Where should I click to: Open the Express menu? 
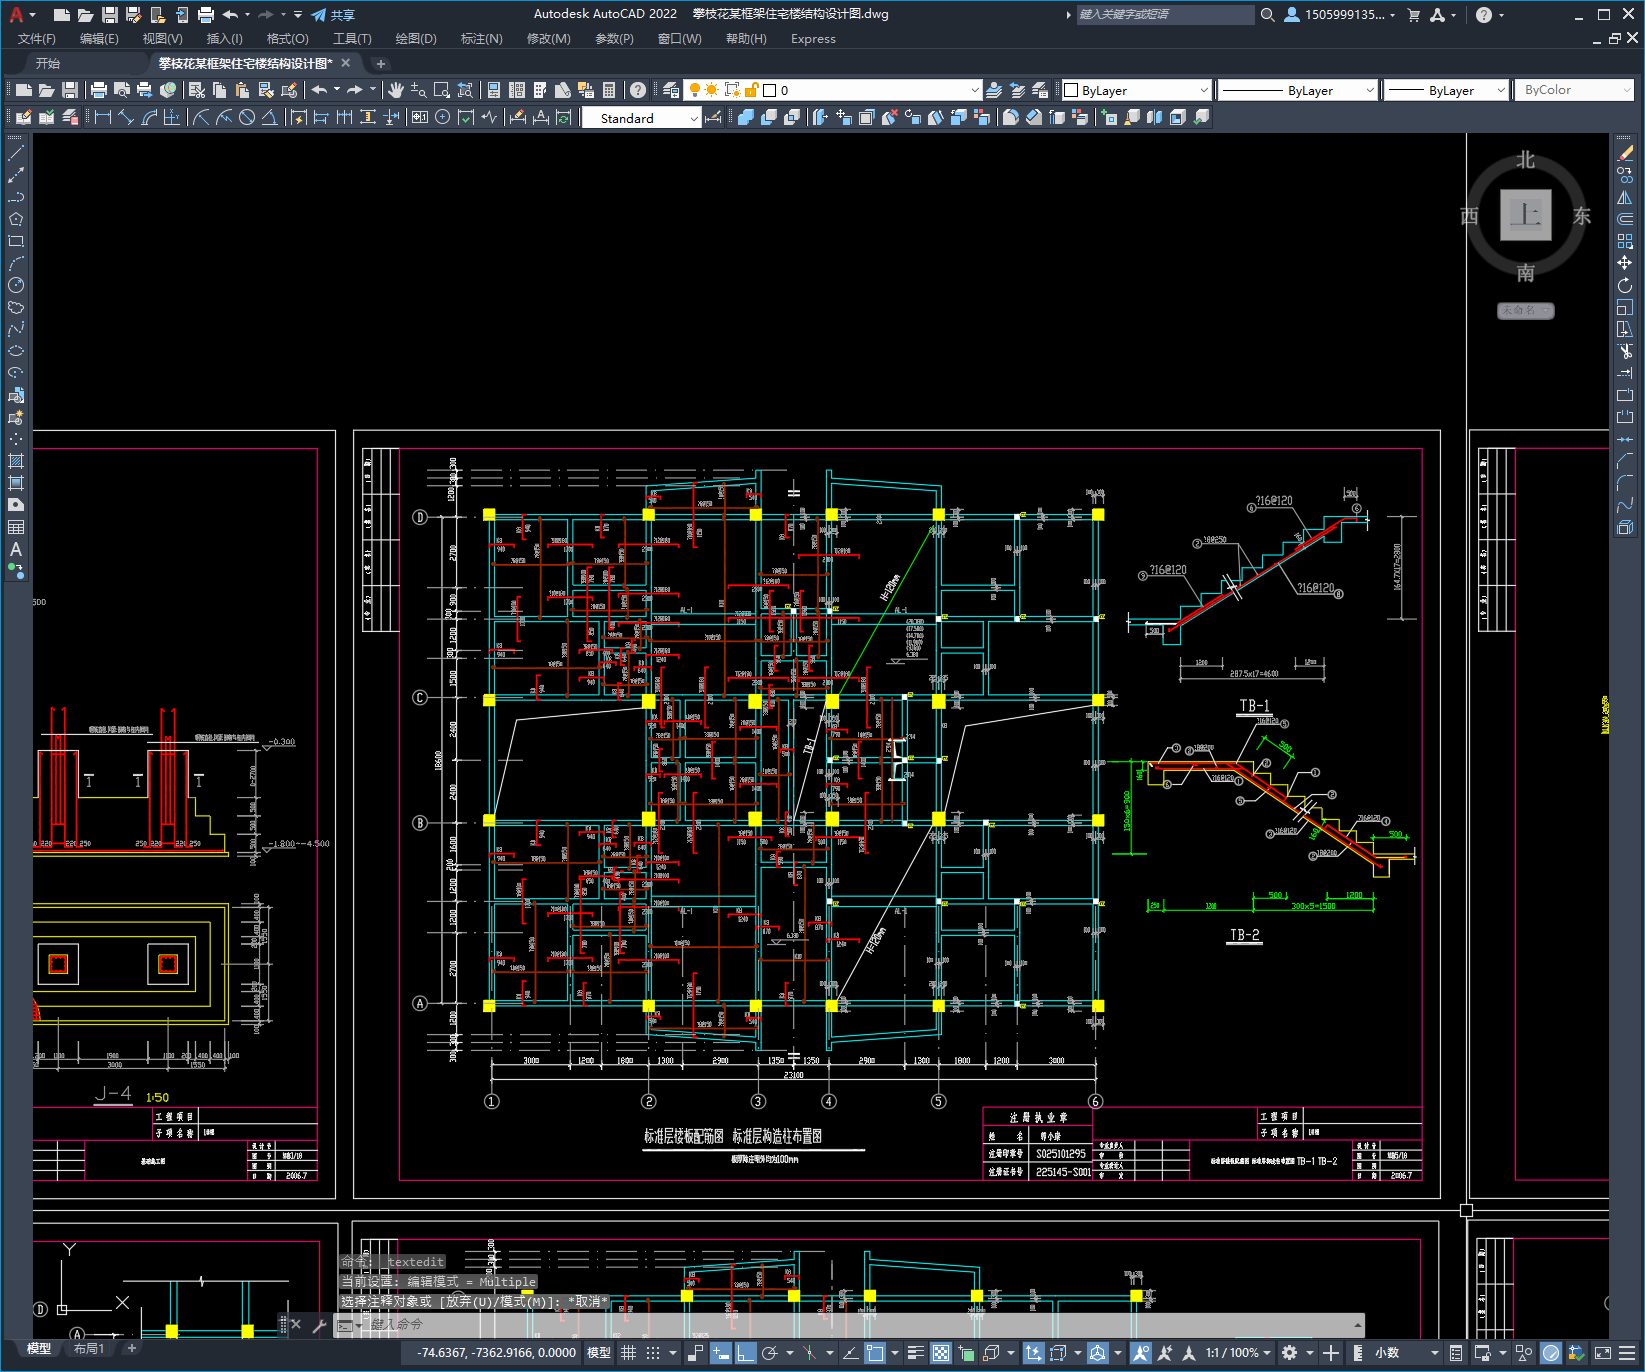pyautogui.click(x=813, y=39)
